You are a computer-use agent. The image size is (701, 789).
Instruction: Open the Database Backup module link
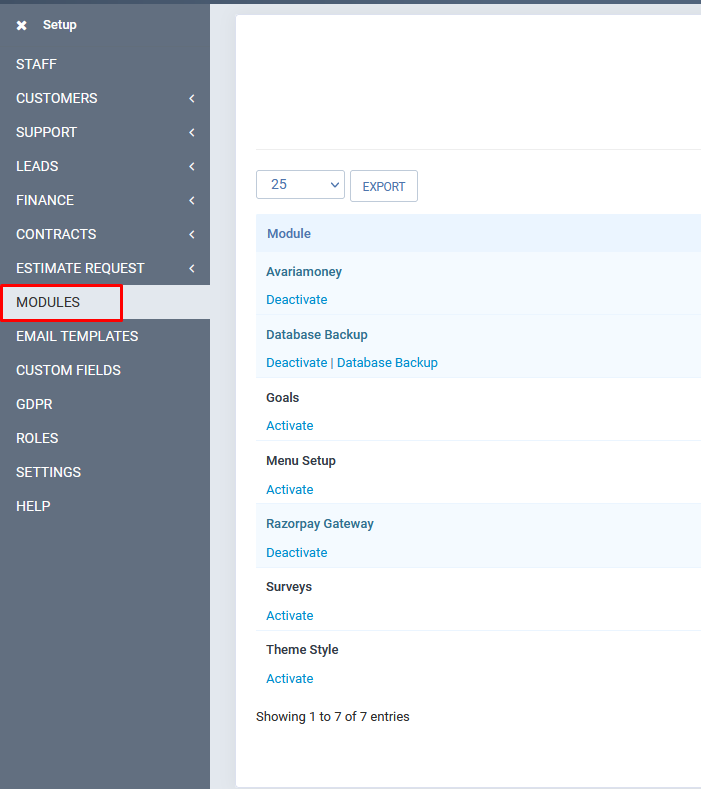point(387,362)
